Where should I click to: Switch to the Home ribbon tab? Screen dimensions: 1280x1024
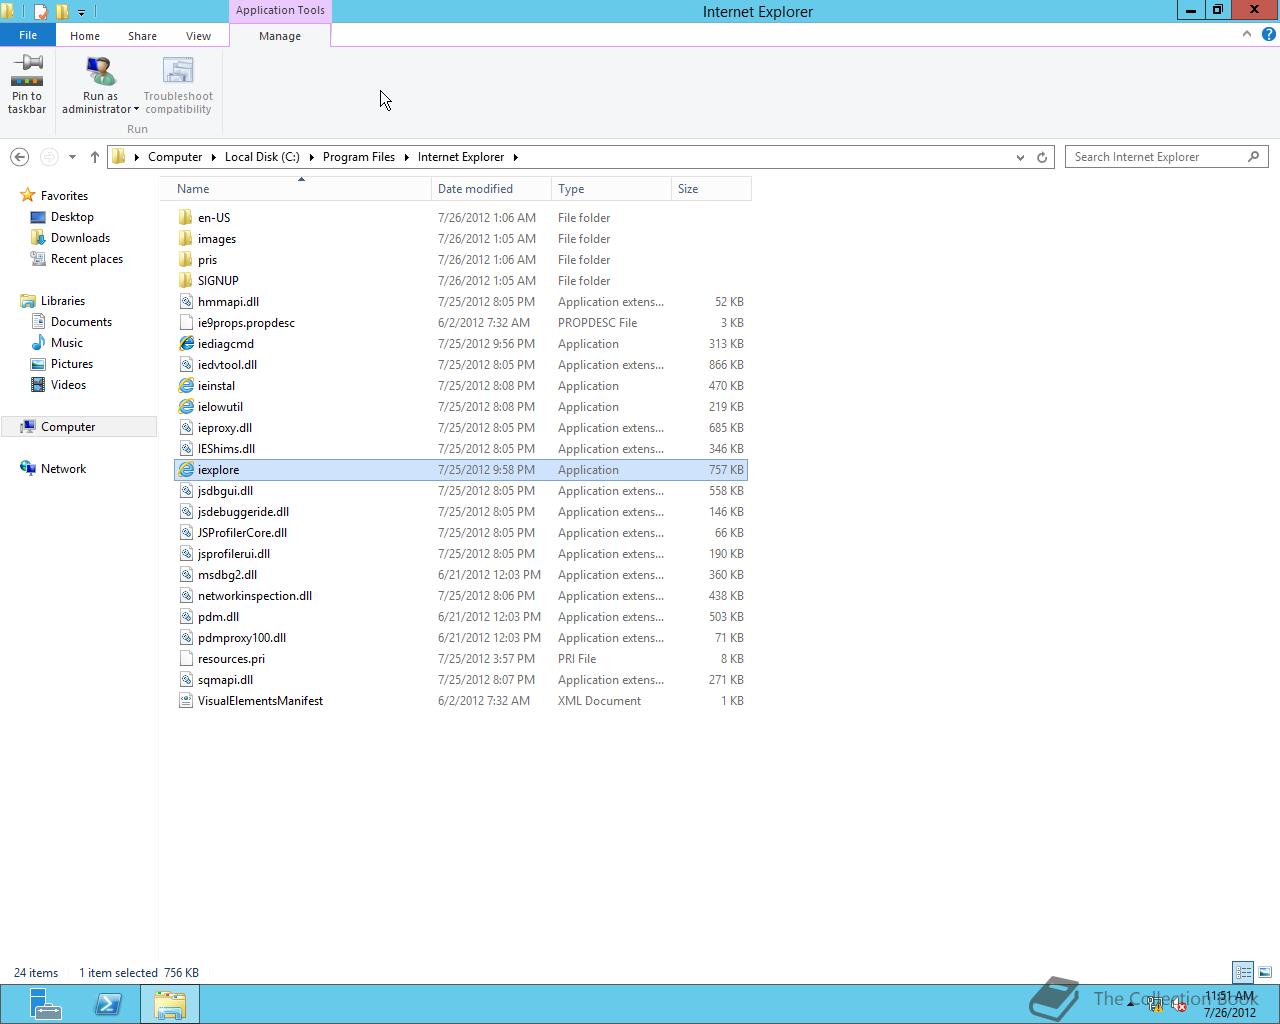tap(85, 36)
